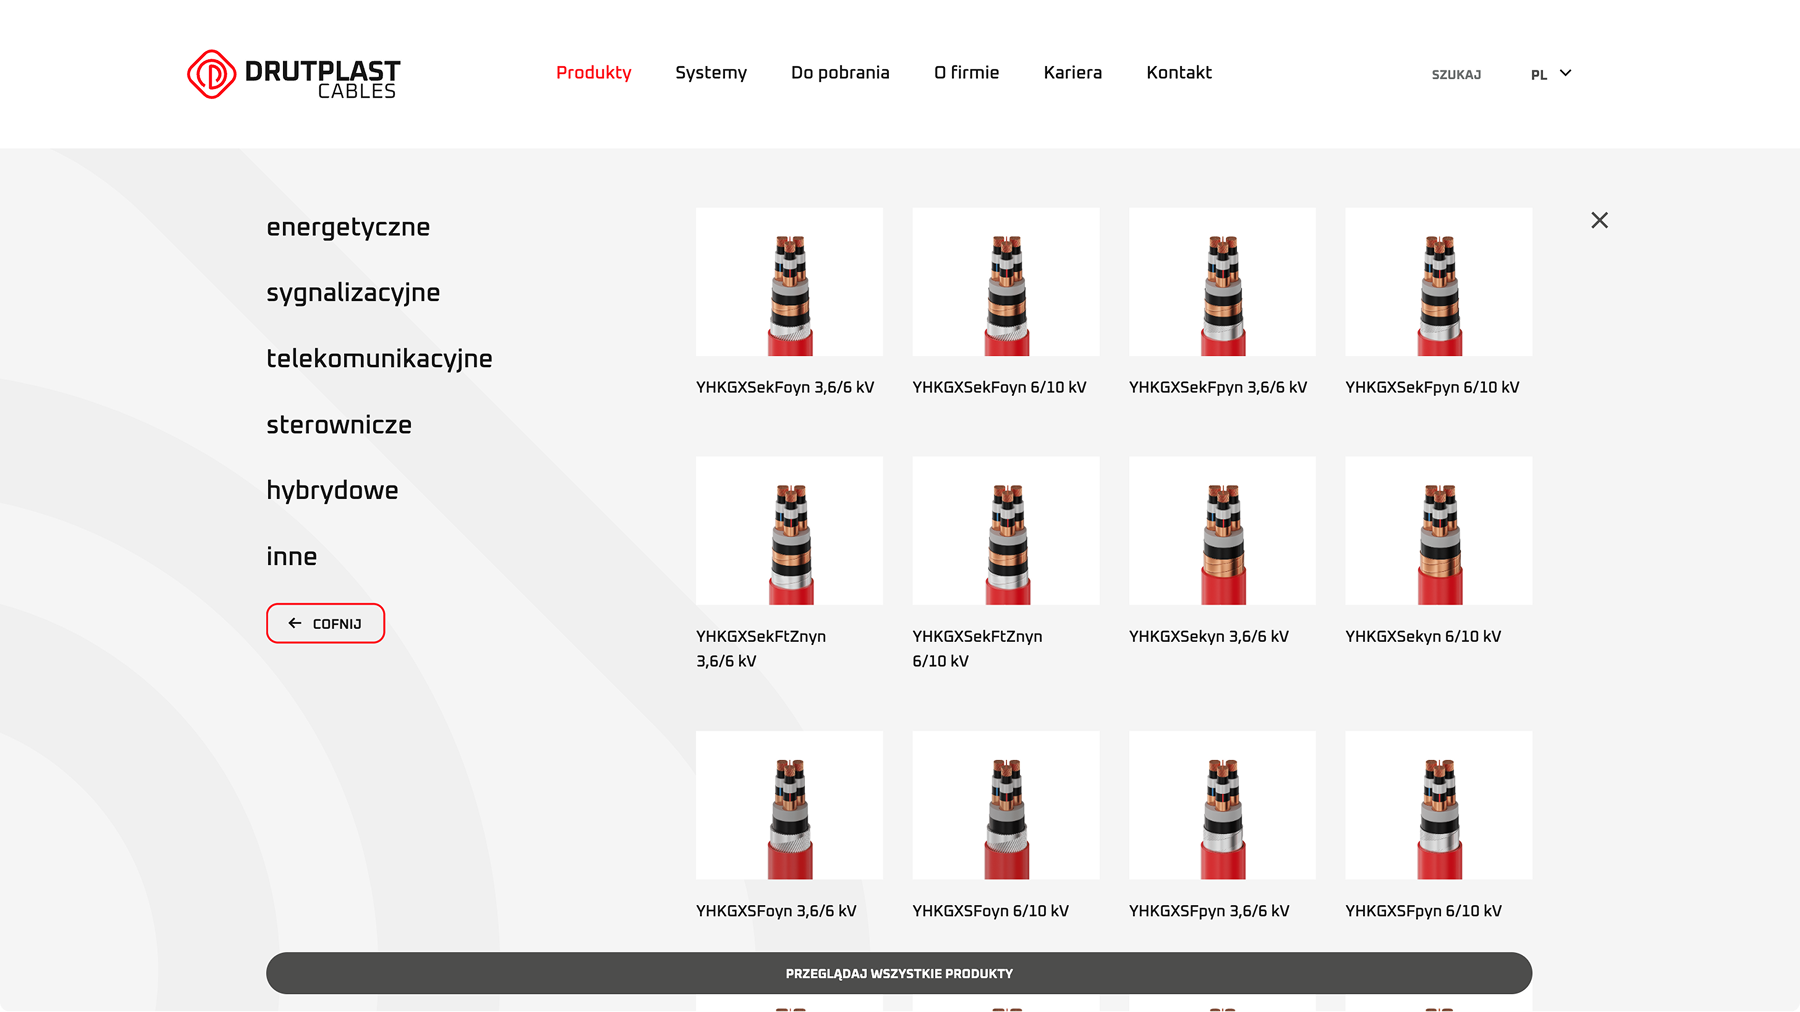Open the Kariera page
Viewport: 1800px width, 1012px height.
(1072, 73)
